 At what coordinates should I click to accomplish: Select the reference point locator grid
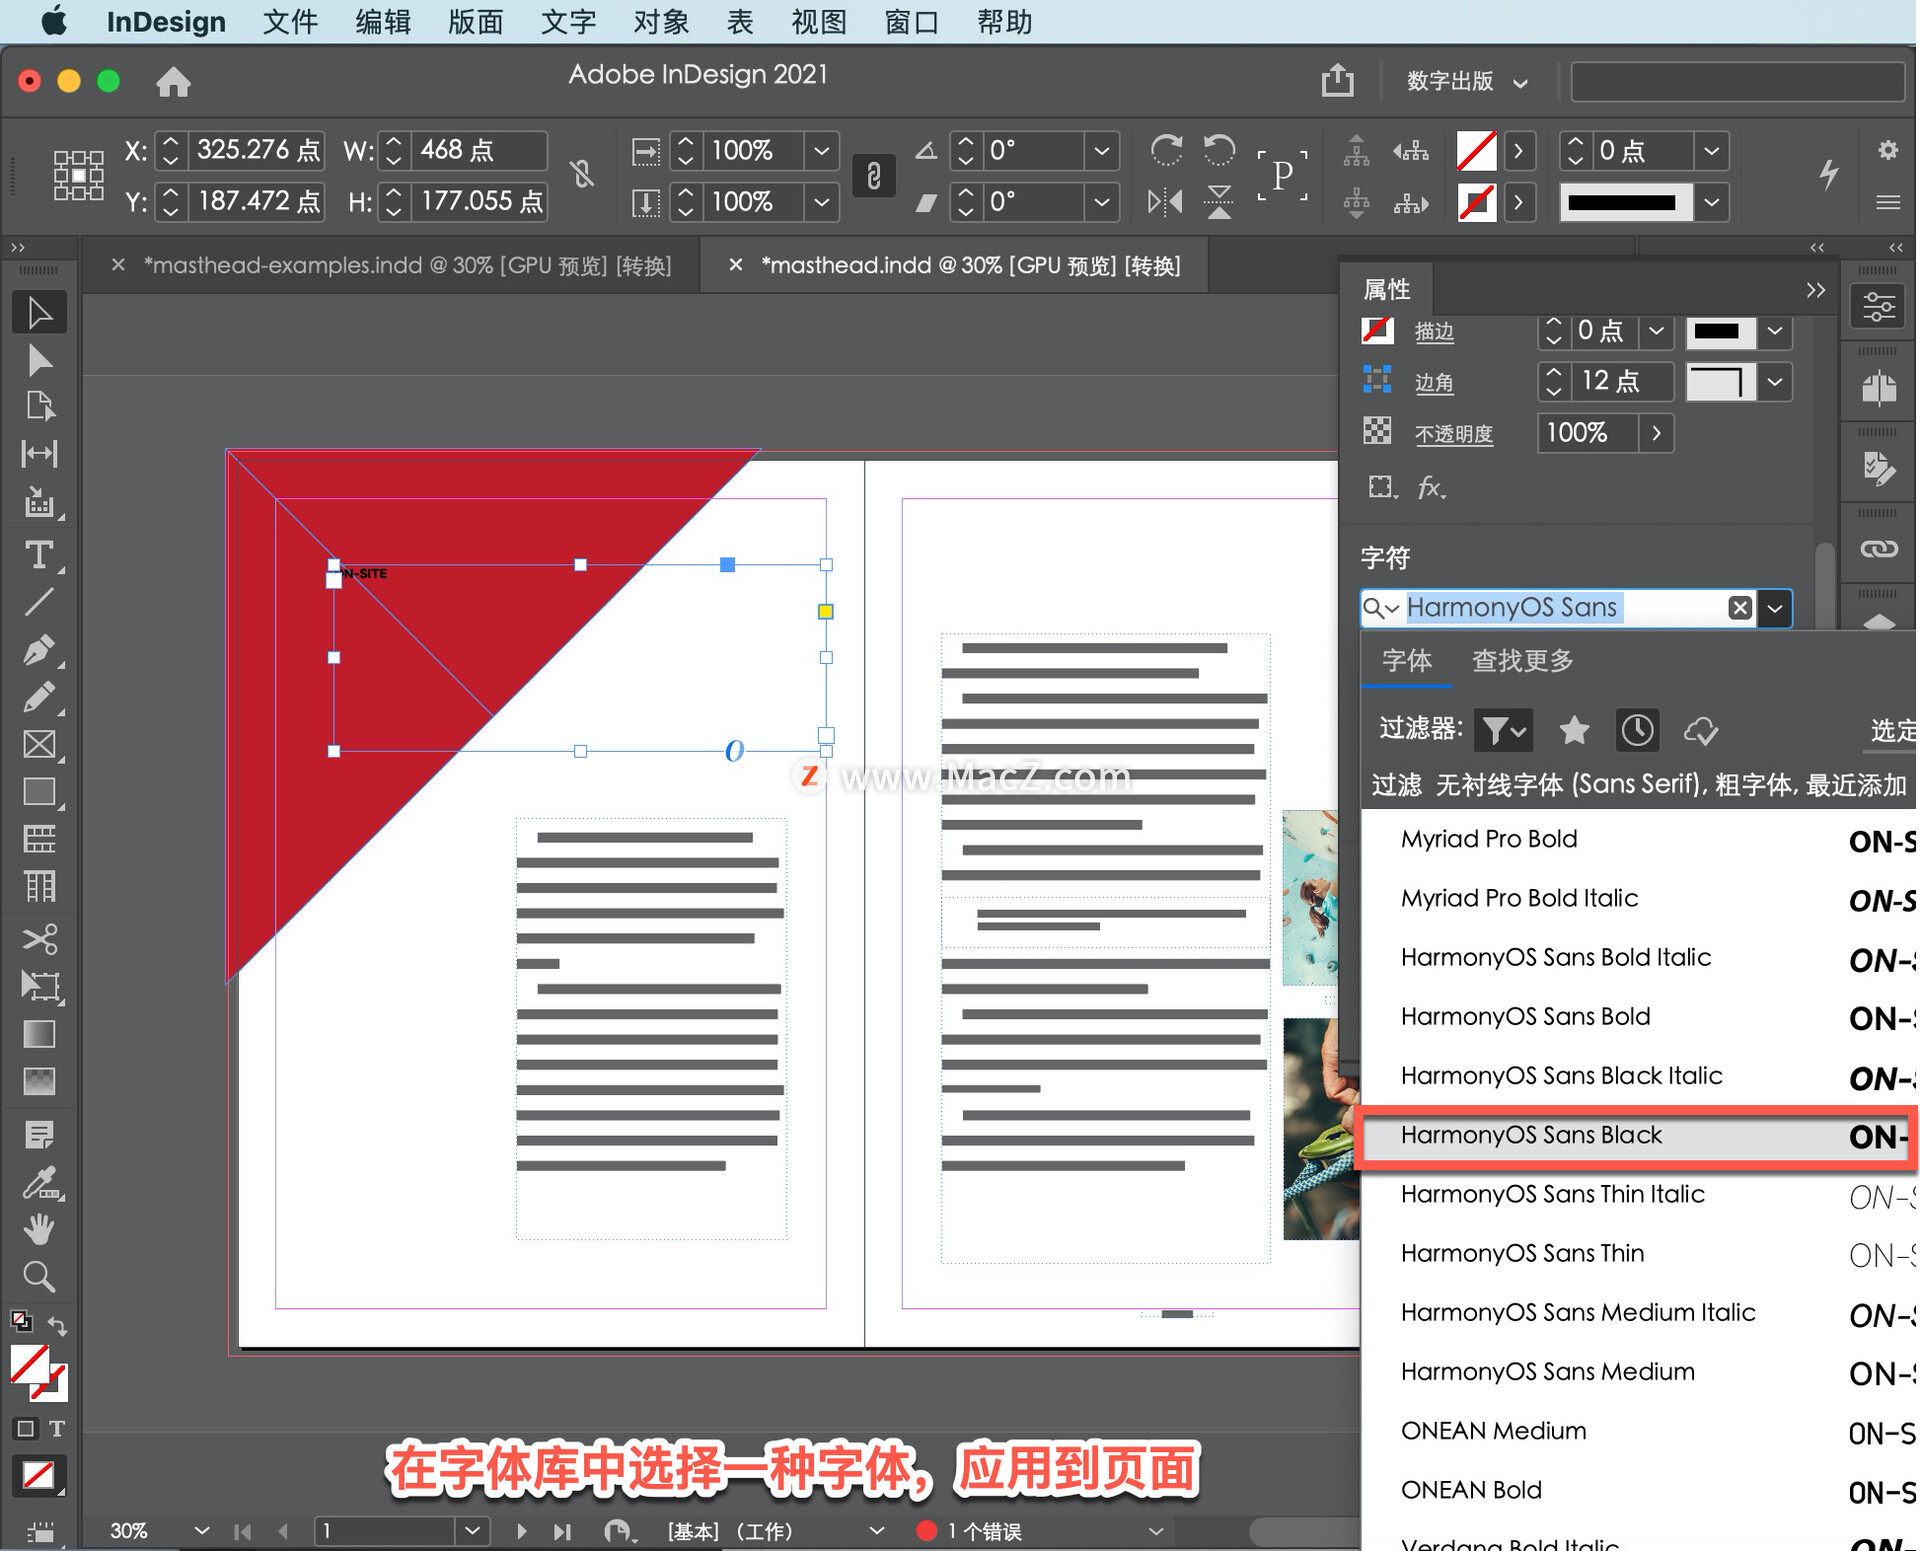point(78,176)
